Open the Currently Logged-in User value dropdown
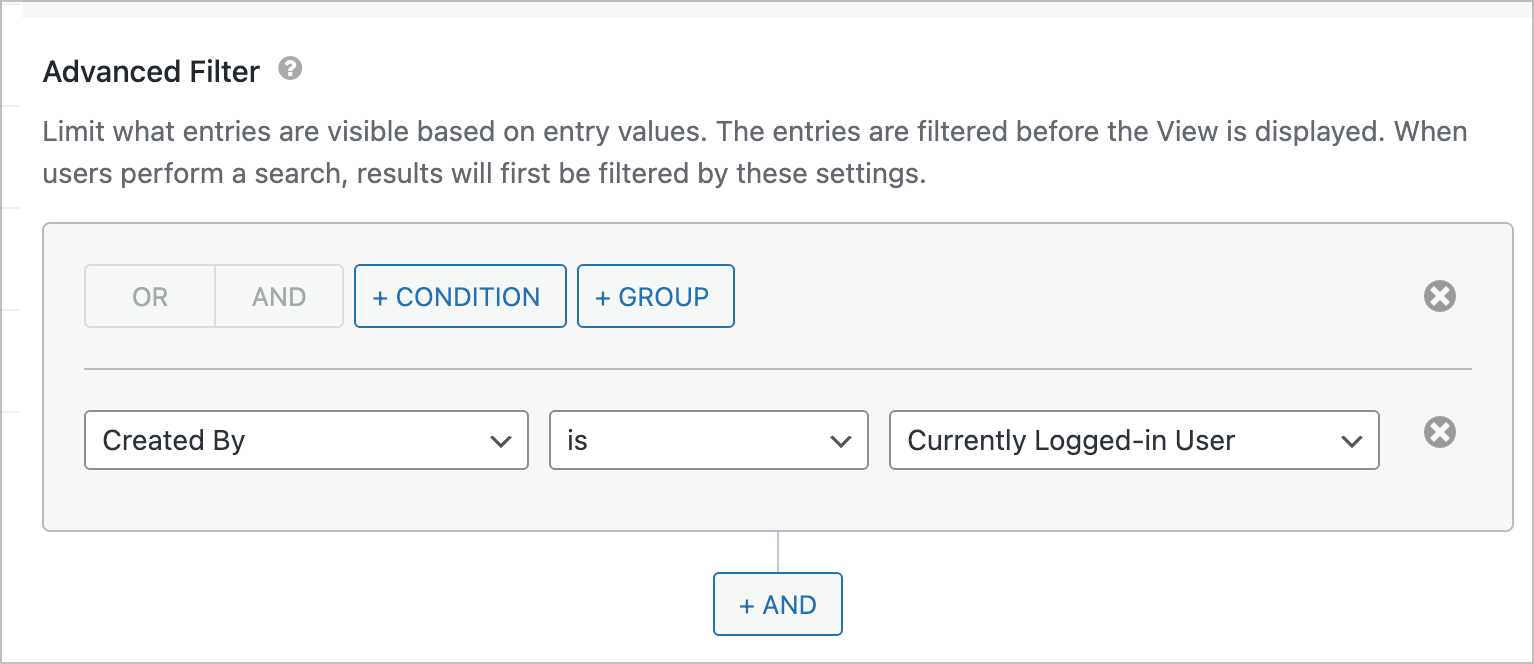 [x=1134, y=440]
